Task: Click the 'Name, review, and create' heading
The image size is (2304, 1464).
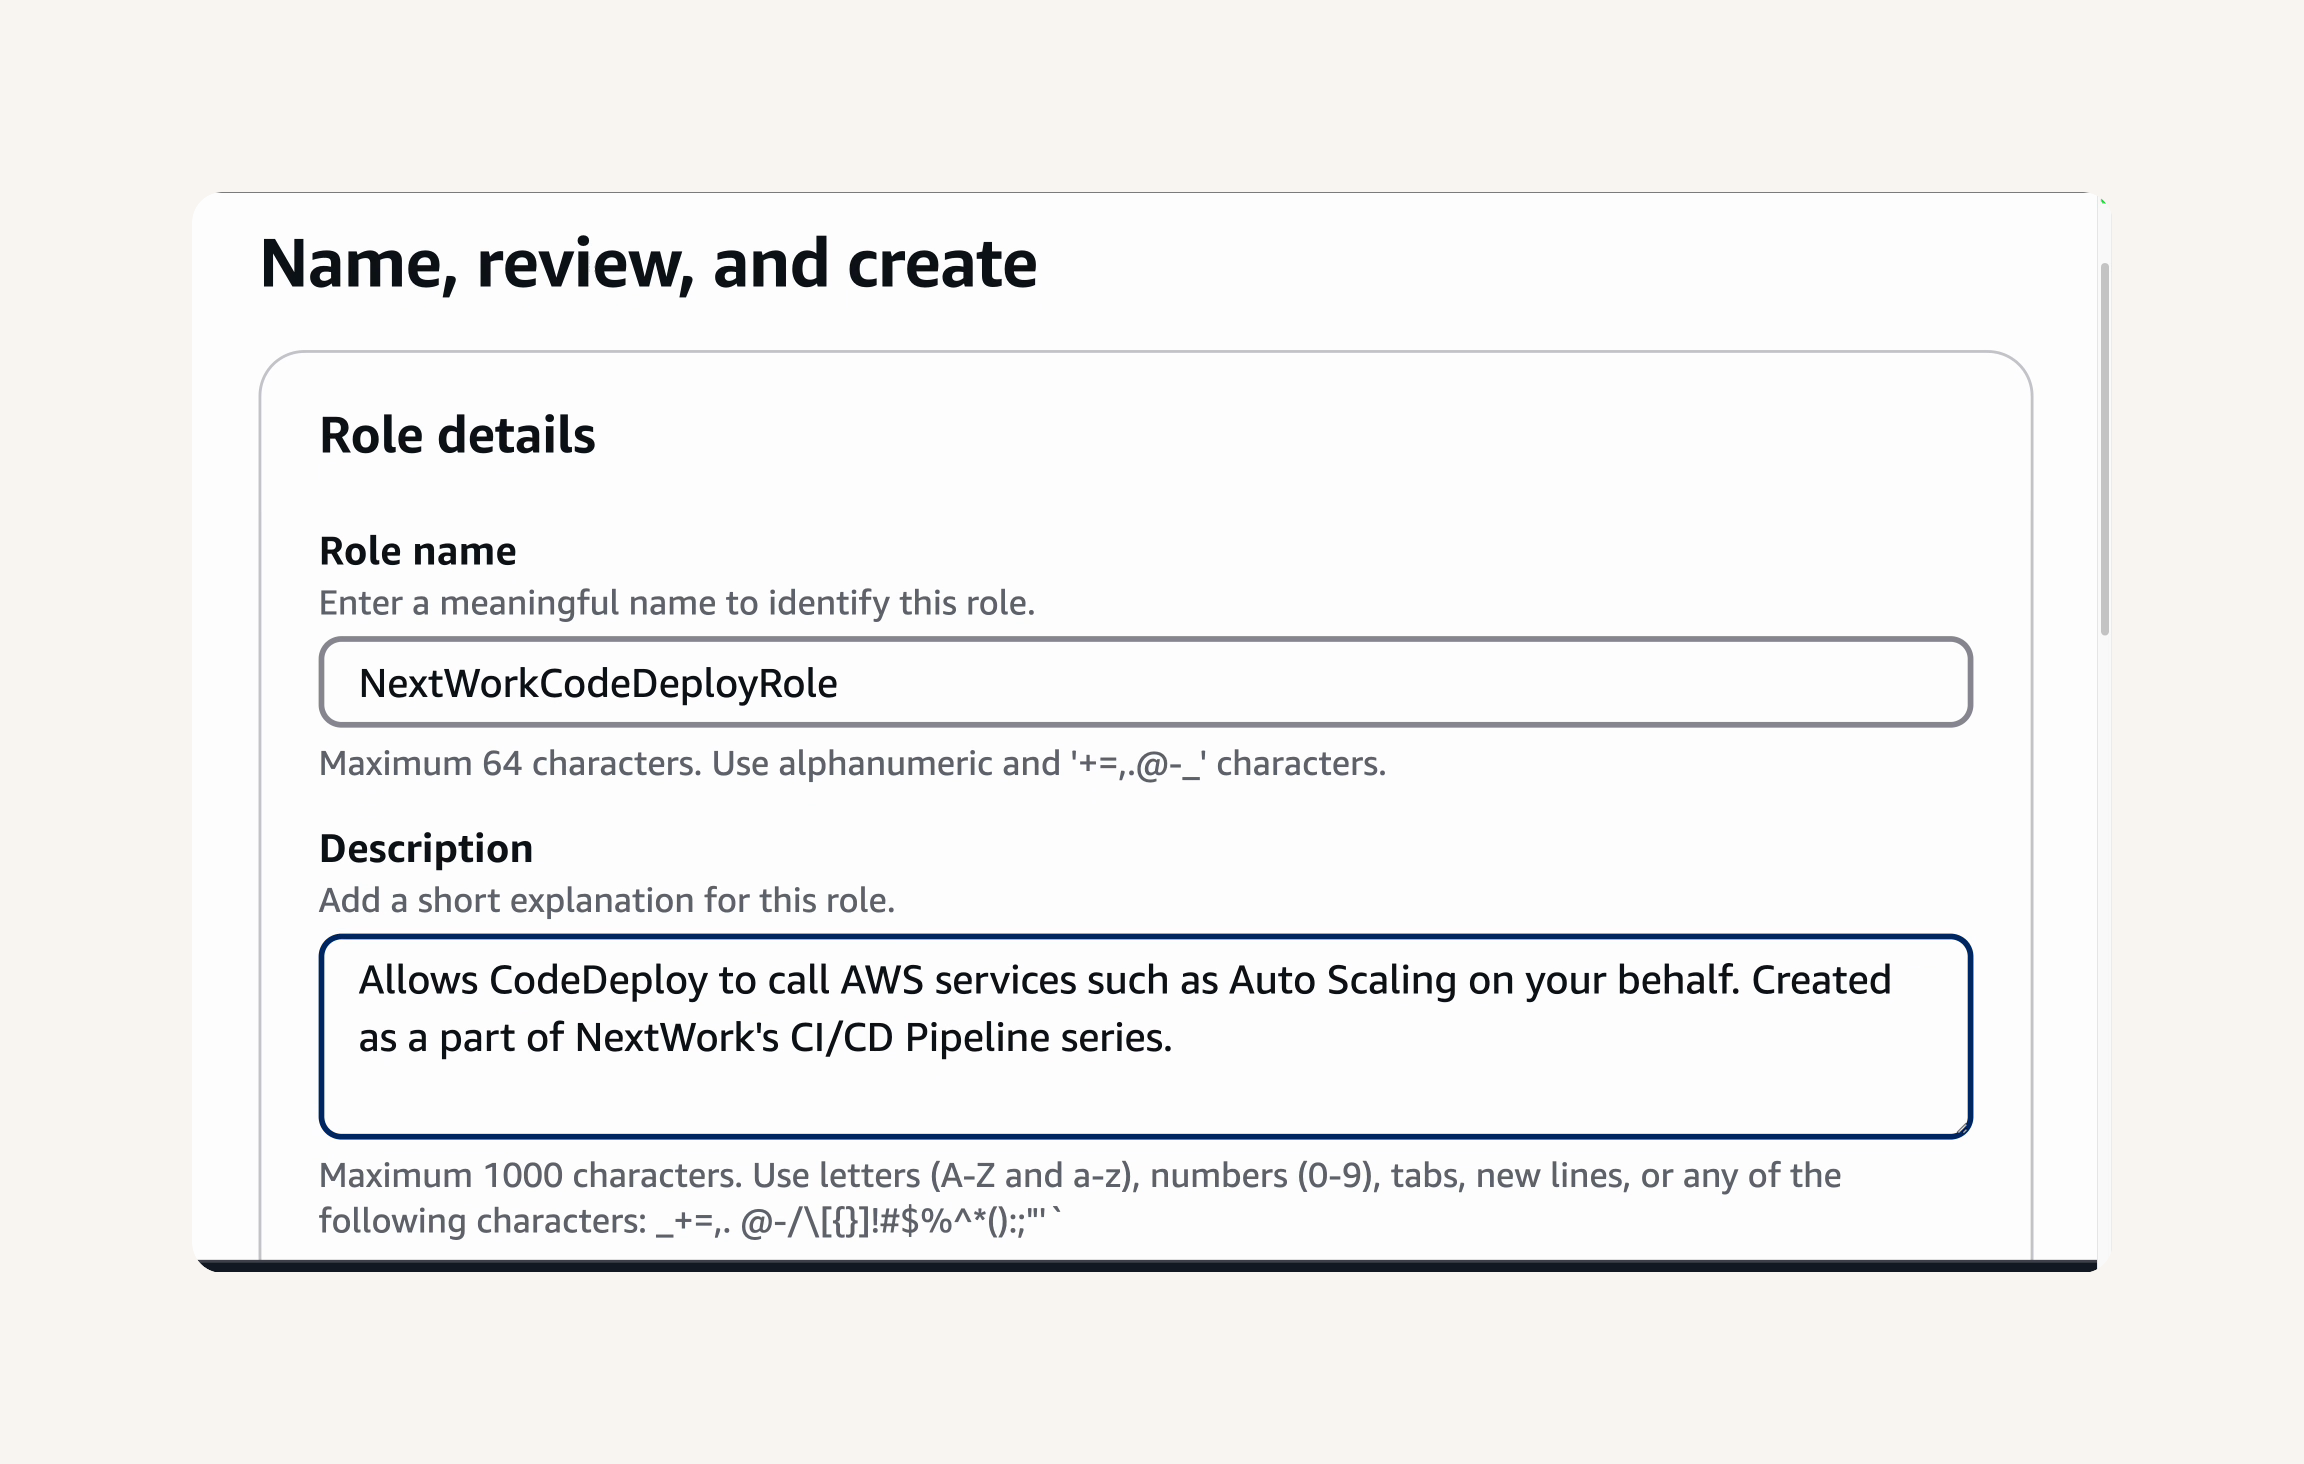Action: tap(648, 264)
